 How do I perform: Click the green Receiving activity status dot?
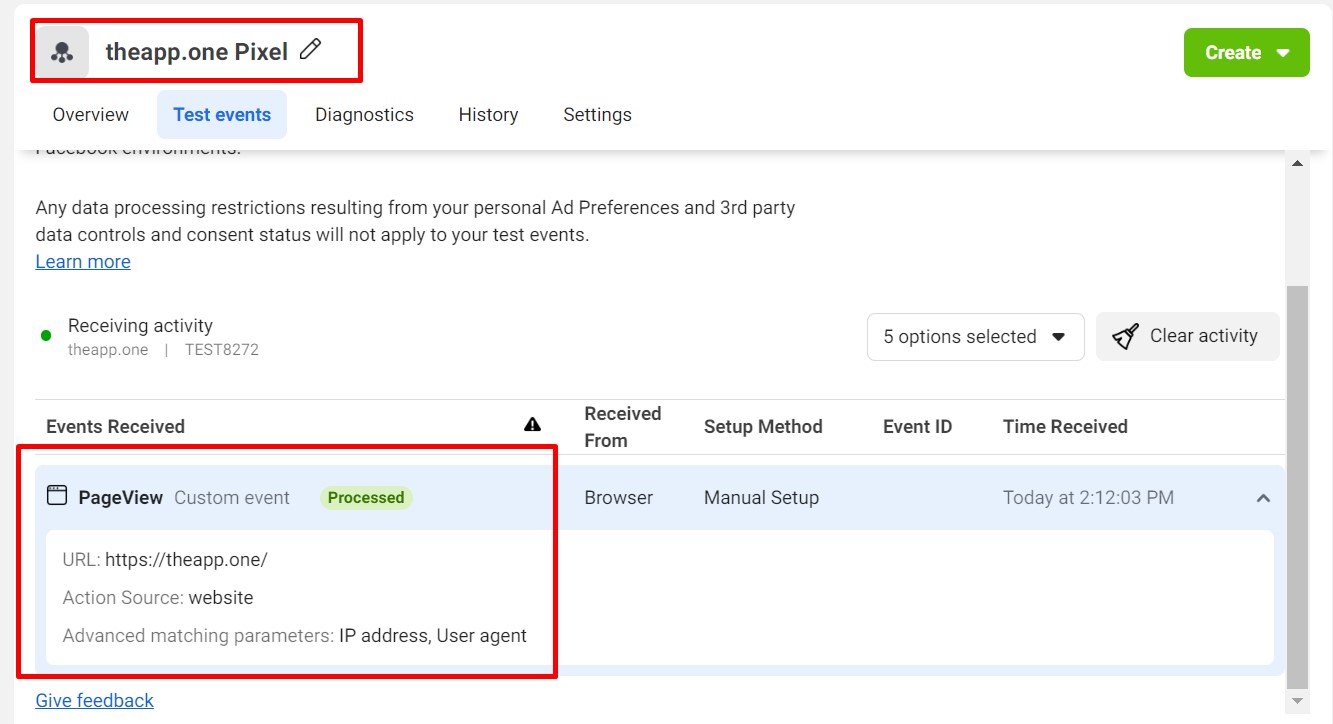point(46,336)
